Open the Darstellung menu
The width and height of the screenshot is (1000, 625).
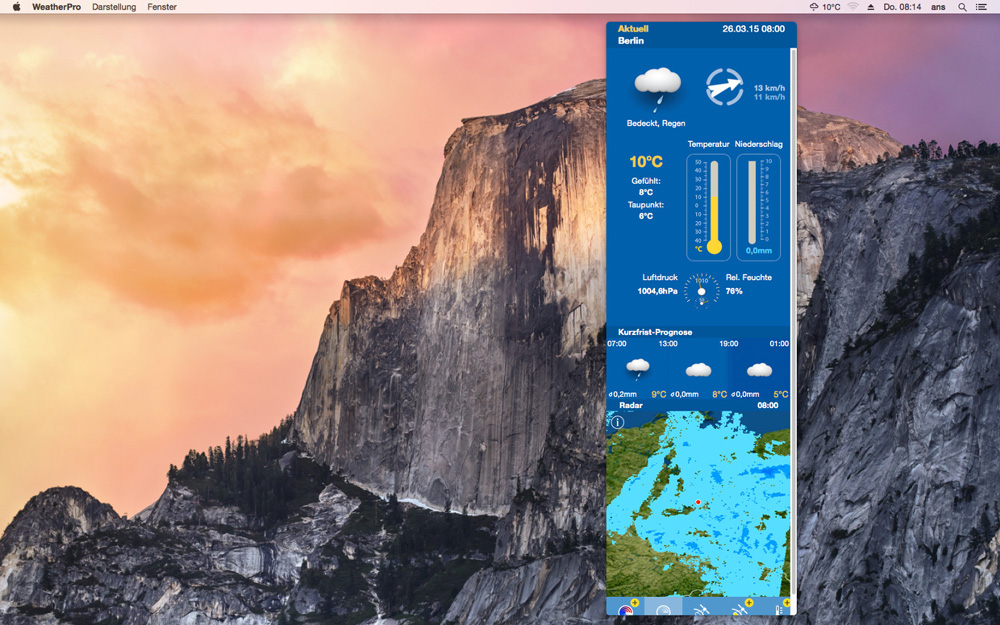pos(114,7)
